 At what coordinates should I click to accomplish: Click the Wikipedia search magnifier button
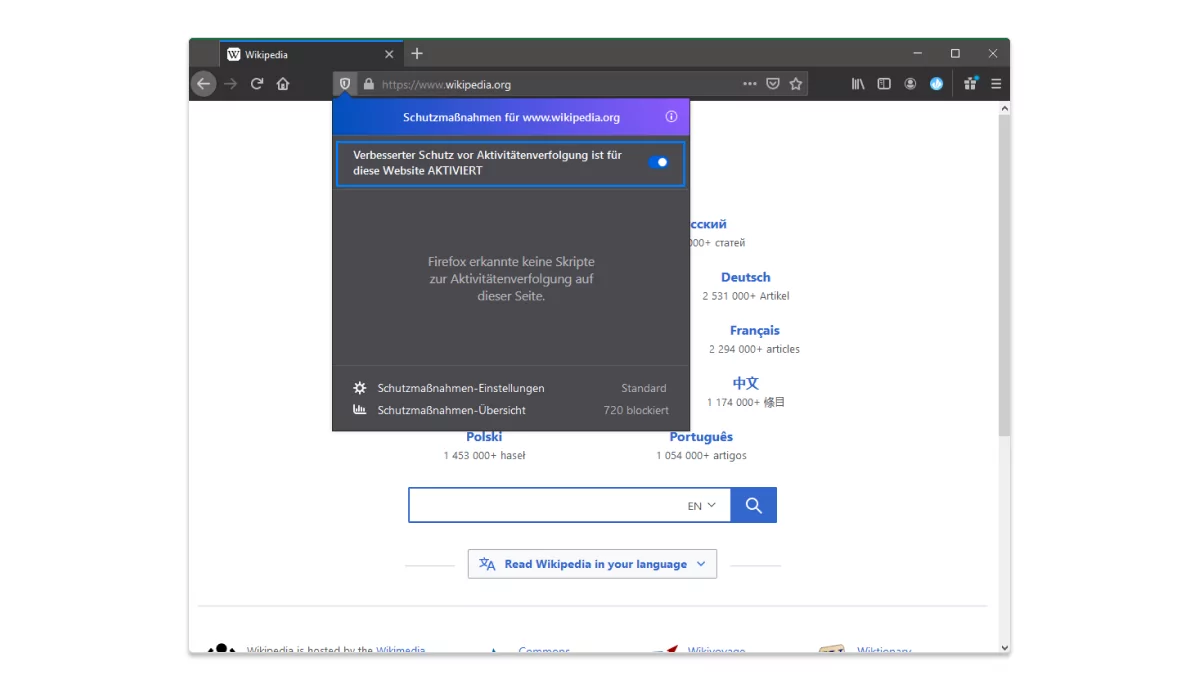tap(754, 505)
